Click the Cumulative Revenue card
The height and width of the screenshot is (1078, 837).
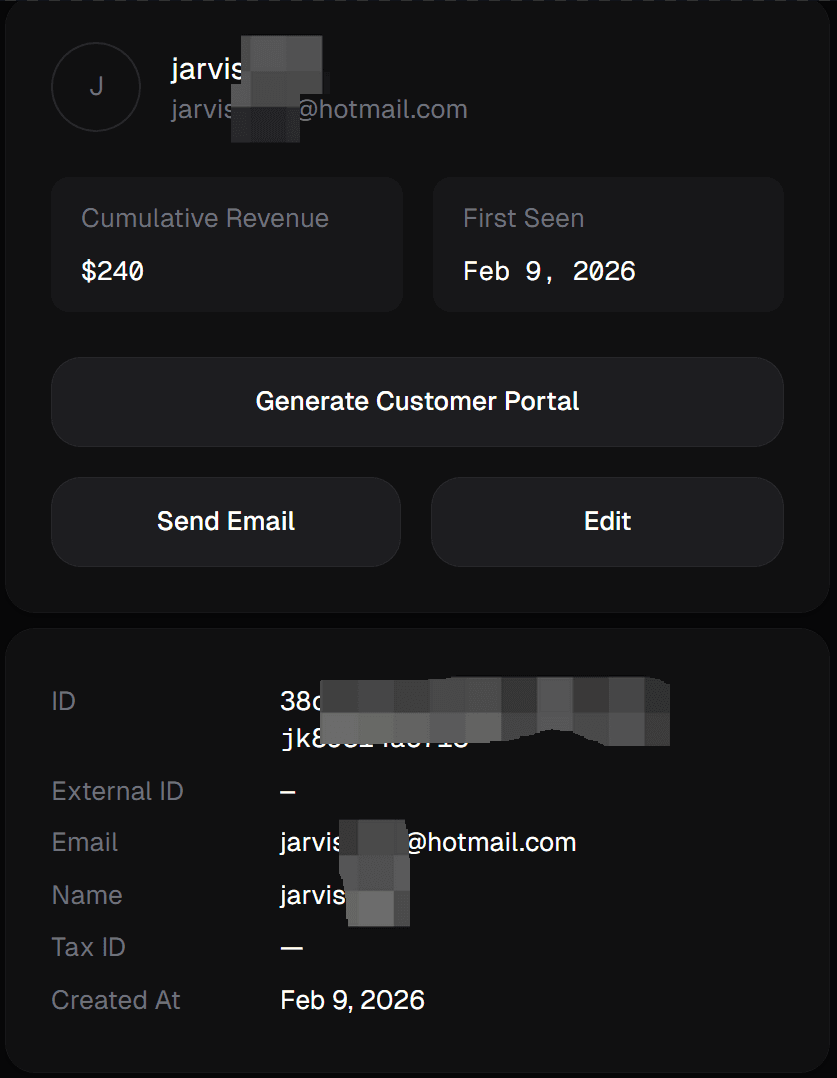(x=226, y=243)
